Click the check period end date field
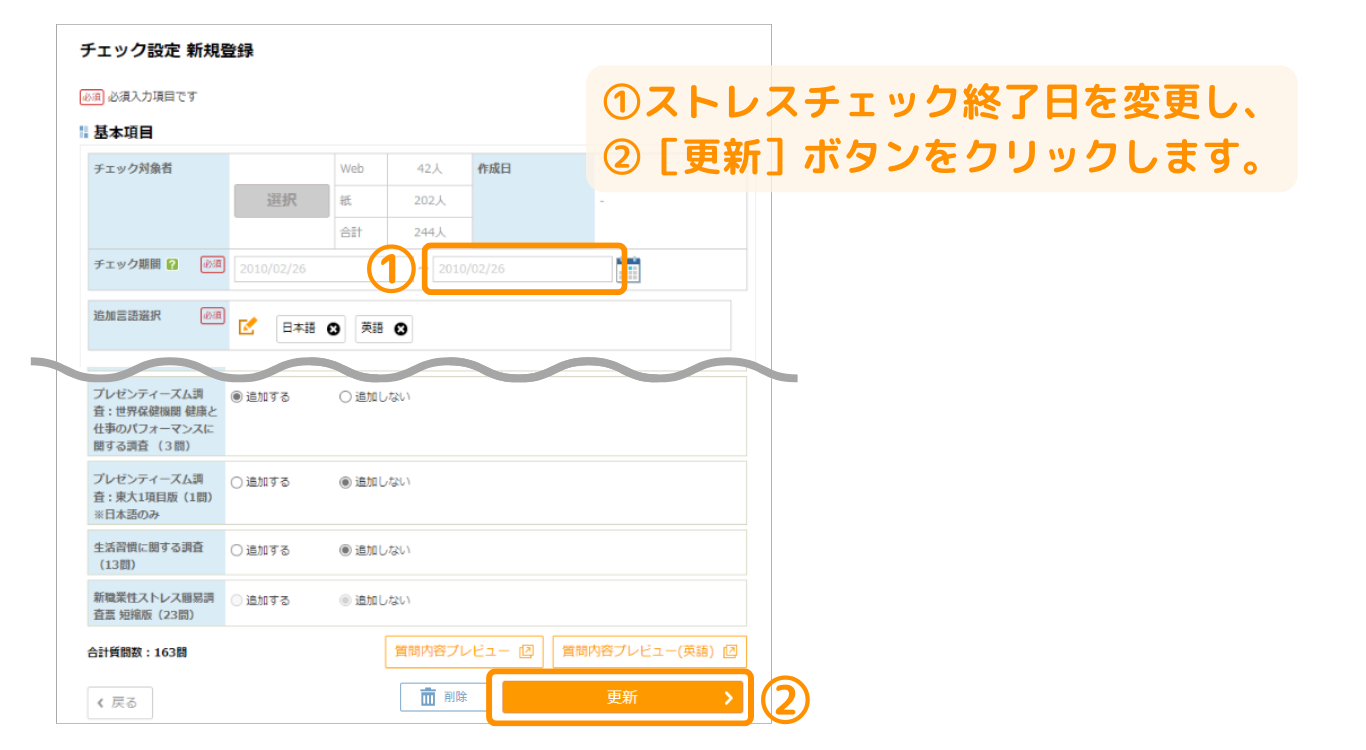This screenshot has width=1366, height=750. tap(521, 269)
